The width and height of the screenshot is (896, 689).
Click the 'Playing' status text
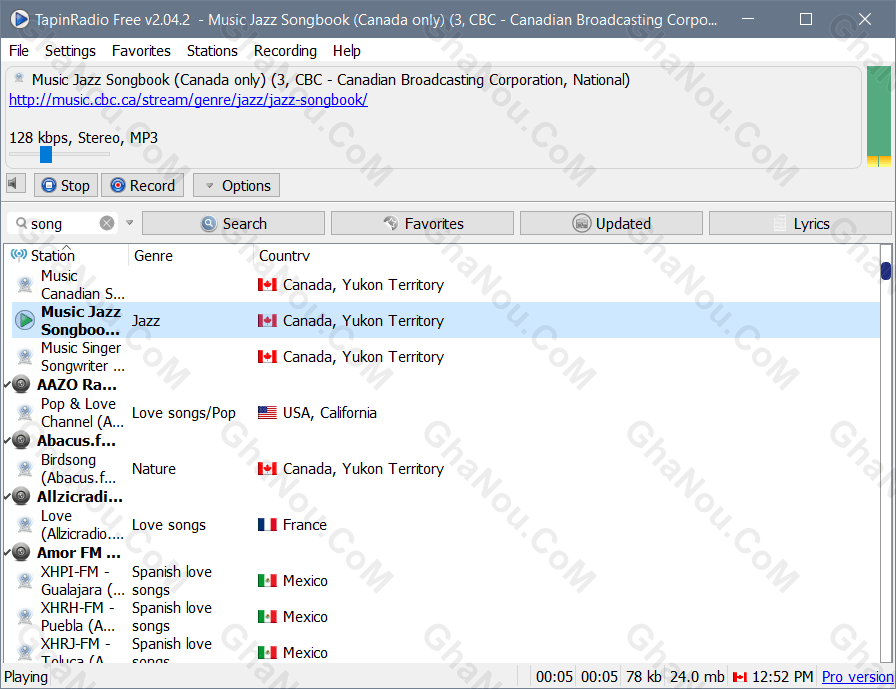pos(26,677)
